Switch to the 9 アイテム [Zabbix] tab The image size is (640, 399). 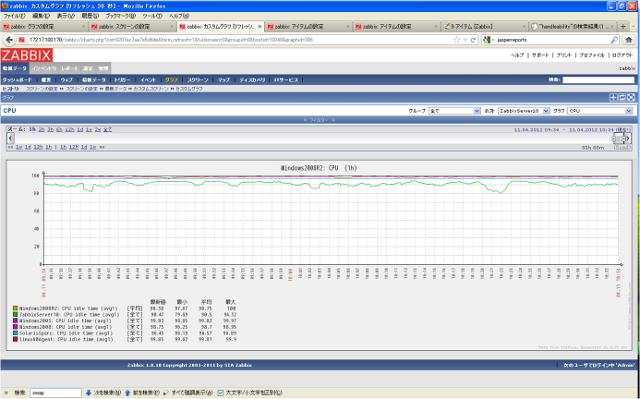point(484,27)
